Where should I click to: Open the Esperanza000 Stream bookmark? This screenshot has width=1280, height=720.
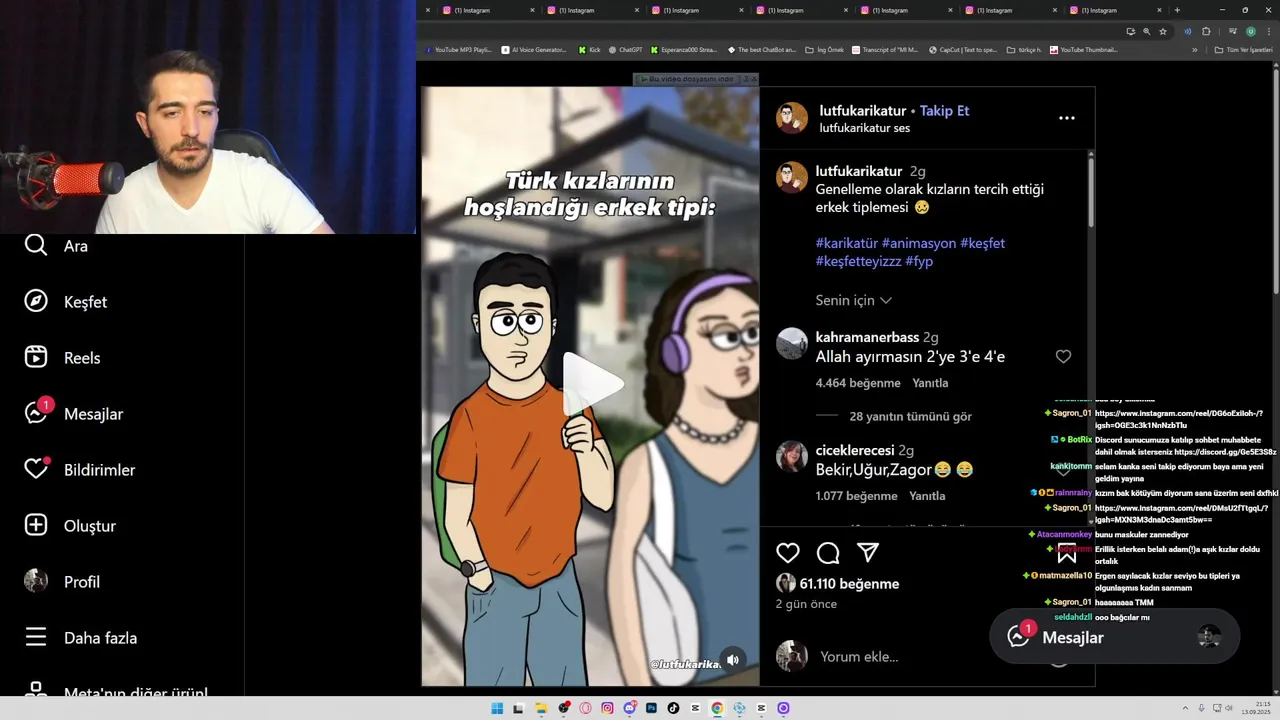[684, 49]
